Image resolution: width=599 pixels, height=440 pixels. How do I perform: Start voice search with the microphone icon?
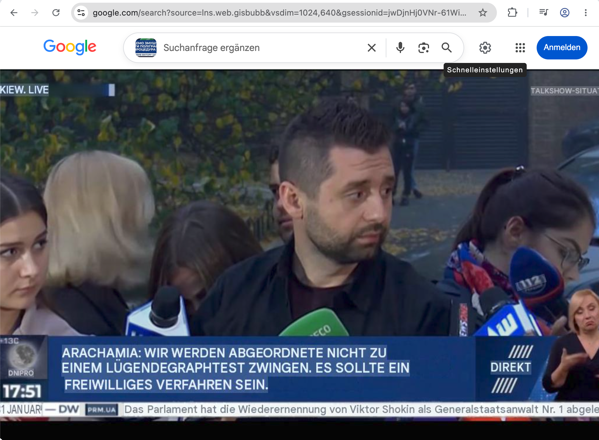pos(400,48)
